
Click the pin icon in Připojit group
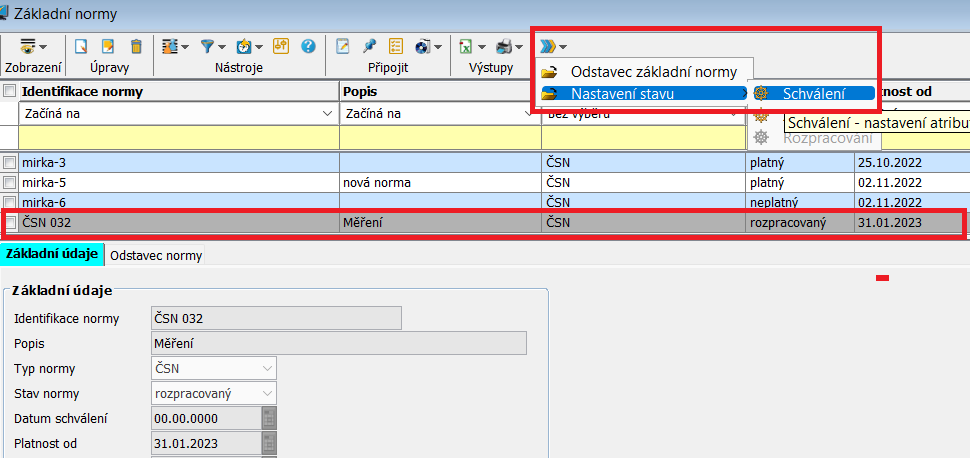pyautogui.click(x=369, y=46)
